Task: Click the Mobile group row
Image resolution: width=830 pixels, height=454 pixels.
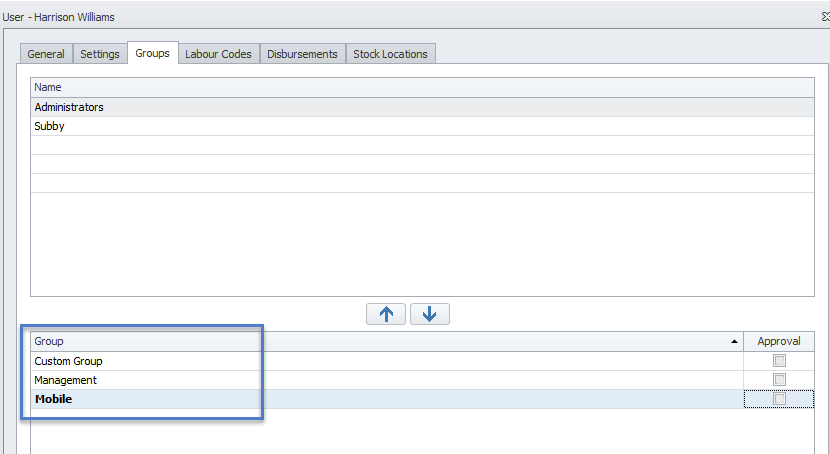Action: point(53,399)
